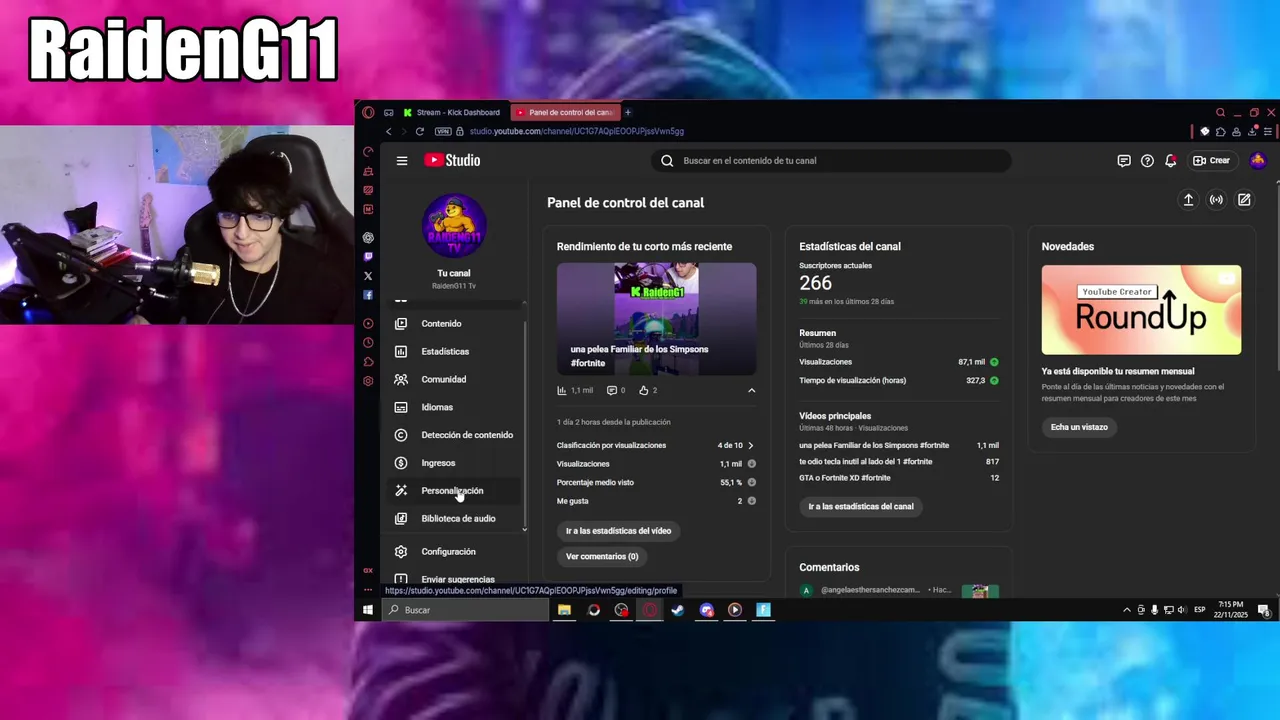The image size is (1280, 720).
Task: Open Biblioteca de audio
Action: pos(455,518)
